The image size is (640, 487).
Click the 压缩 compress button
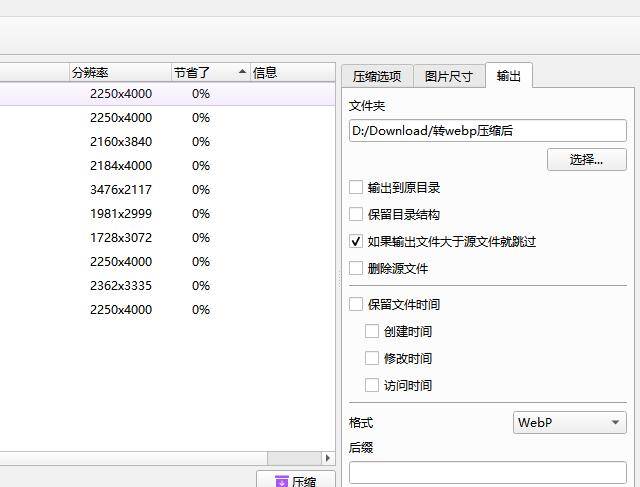(x=296, y=479)
